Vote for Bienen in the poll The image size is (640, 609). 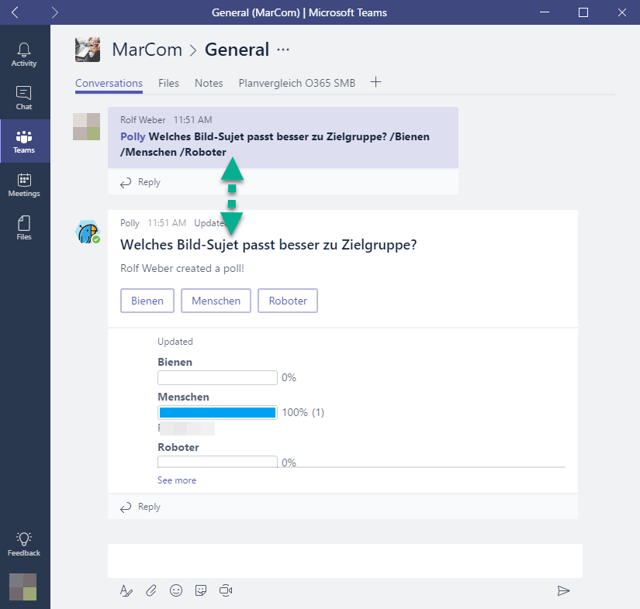[147, 300]
